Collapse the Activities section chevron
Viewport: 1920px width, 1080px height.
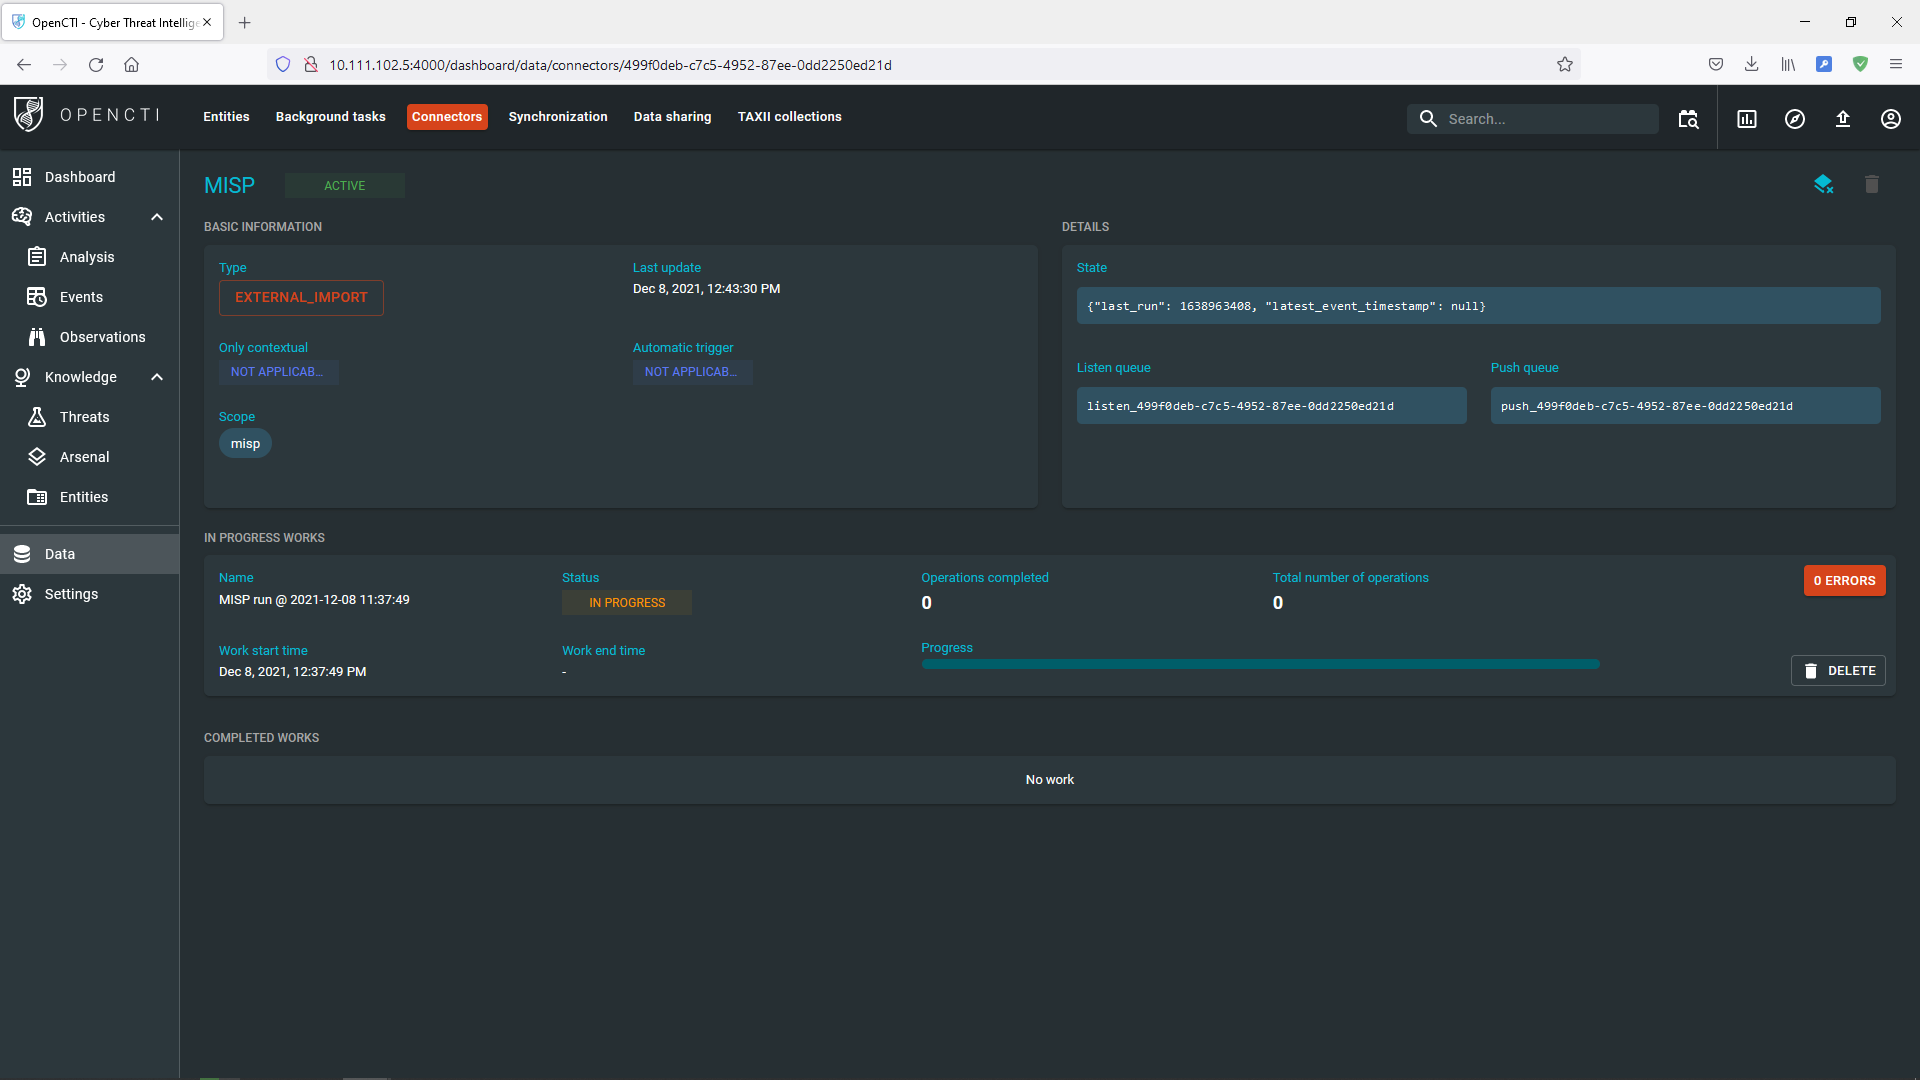click(157, 217)
